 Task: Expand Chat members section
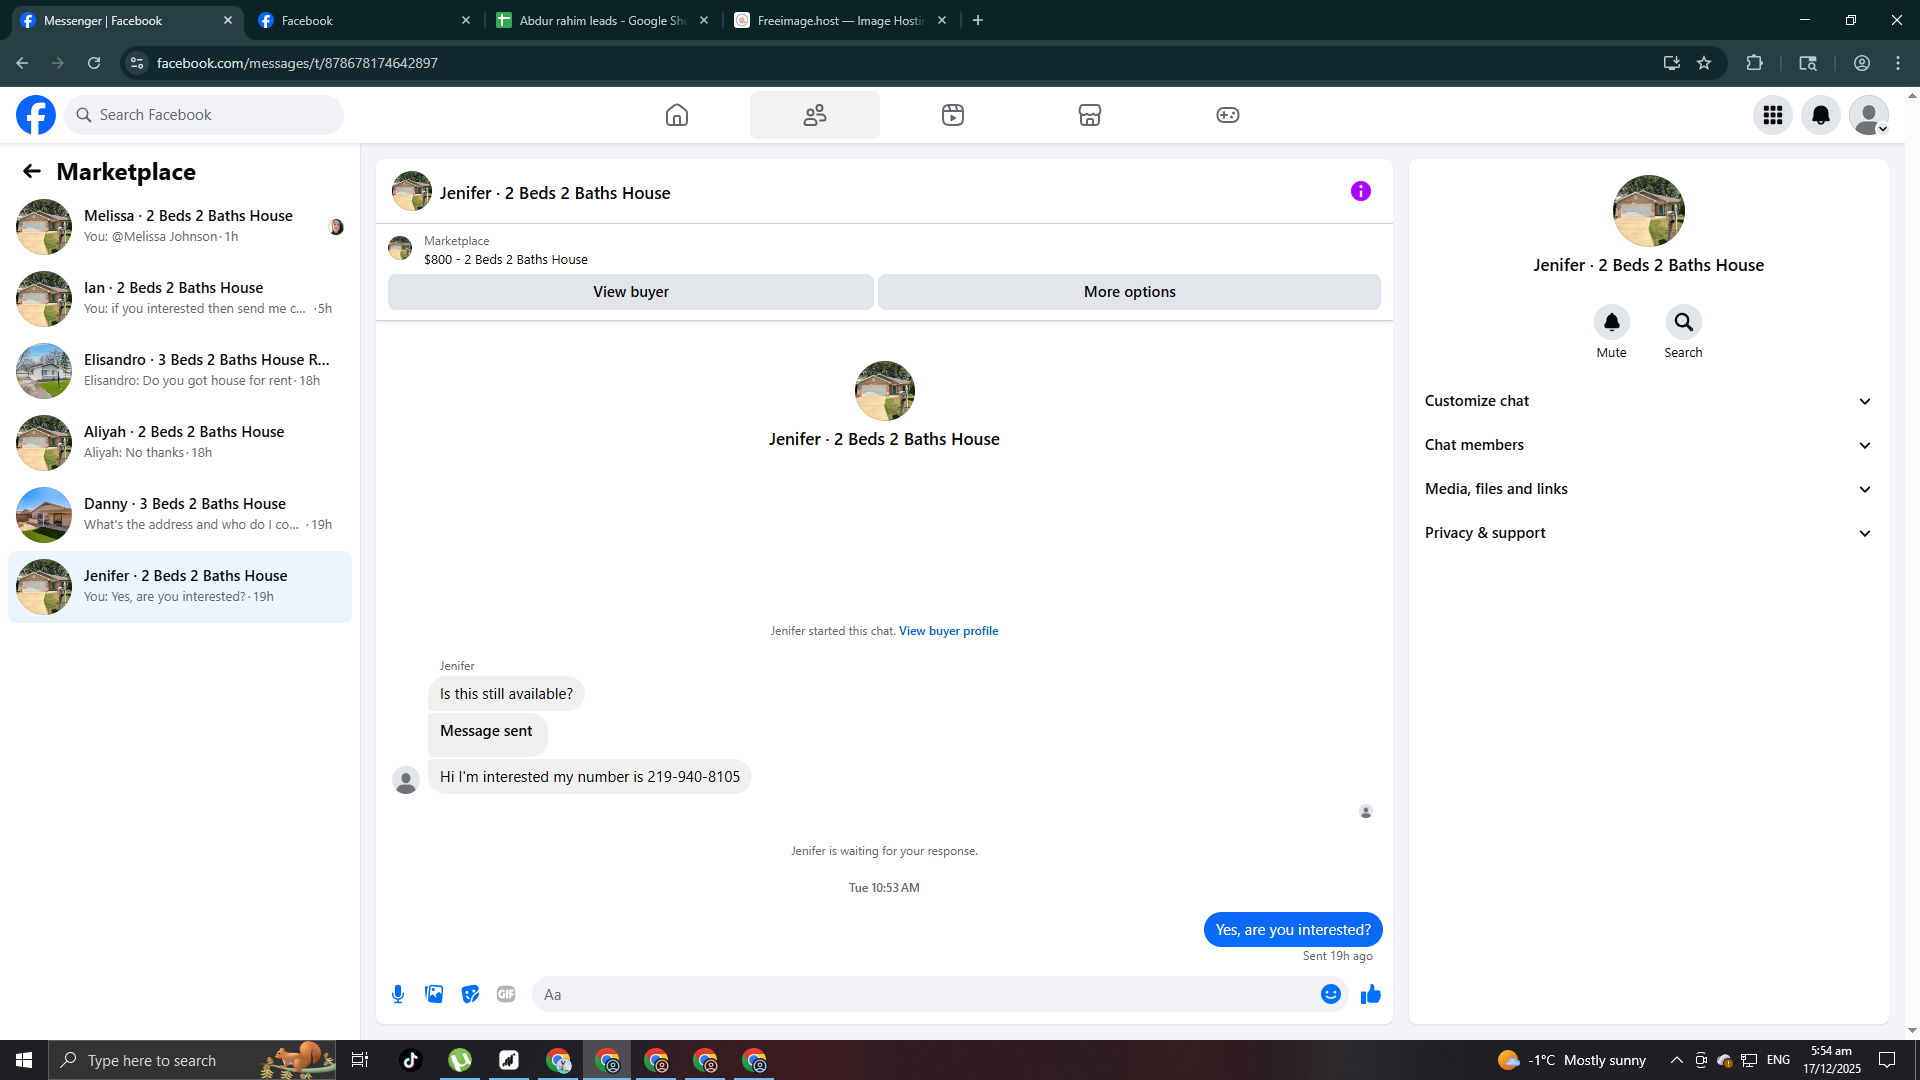pos(1647,445)
